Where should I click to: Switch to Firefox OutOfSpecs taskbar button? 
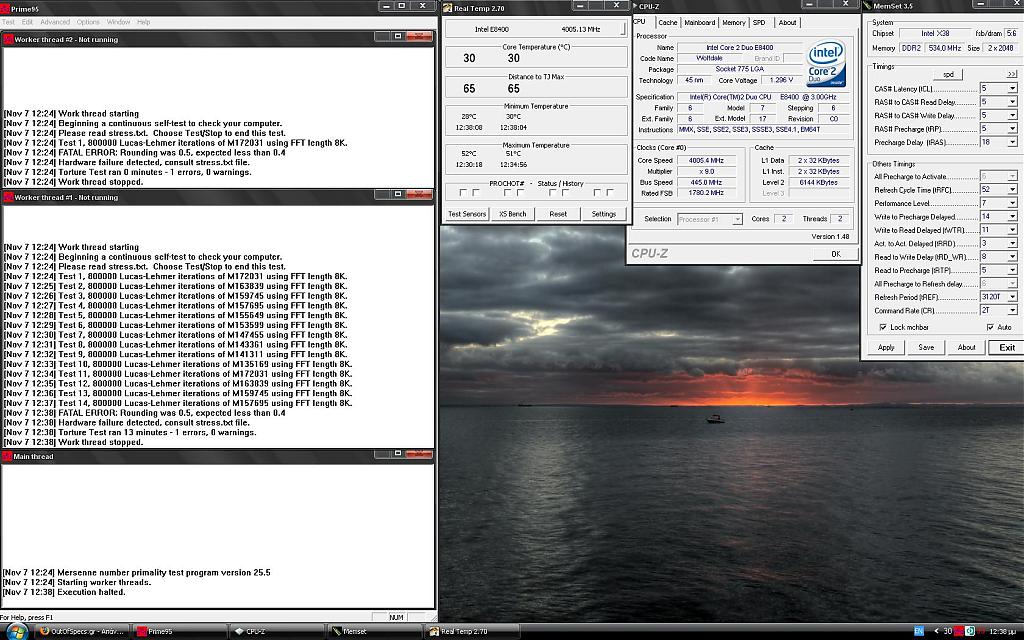pos(81,632)
